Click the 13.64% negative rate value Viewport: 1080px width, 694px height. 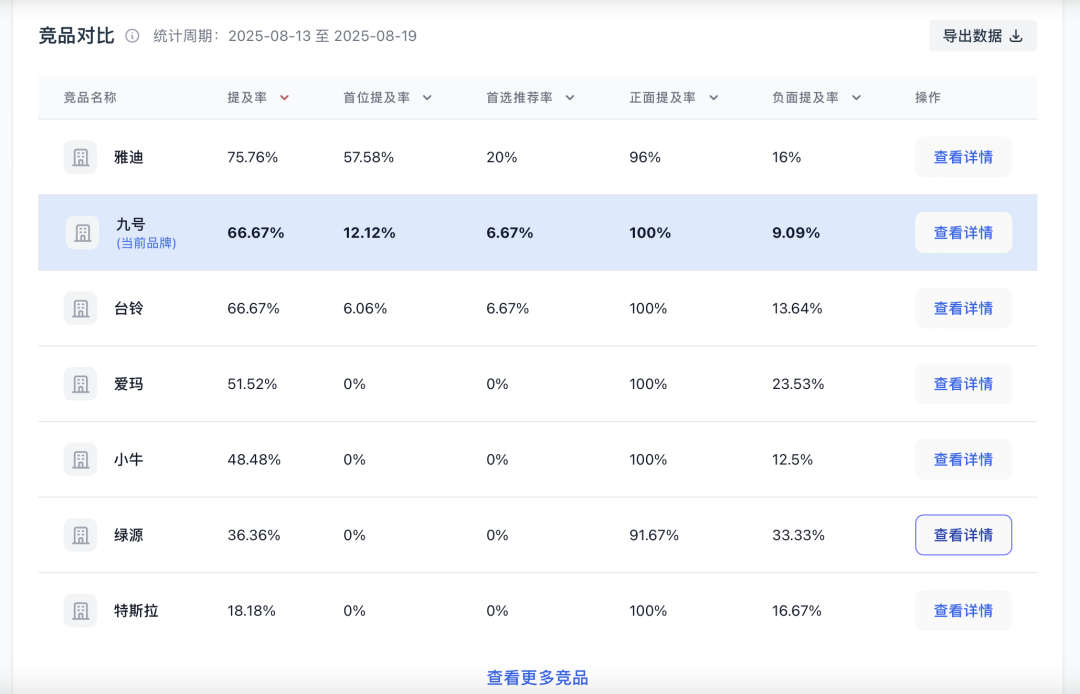tap(797, 308)
